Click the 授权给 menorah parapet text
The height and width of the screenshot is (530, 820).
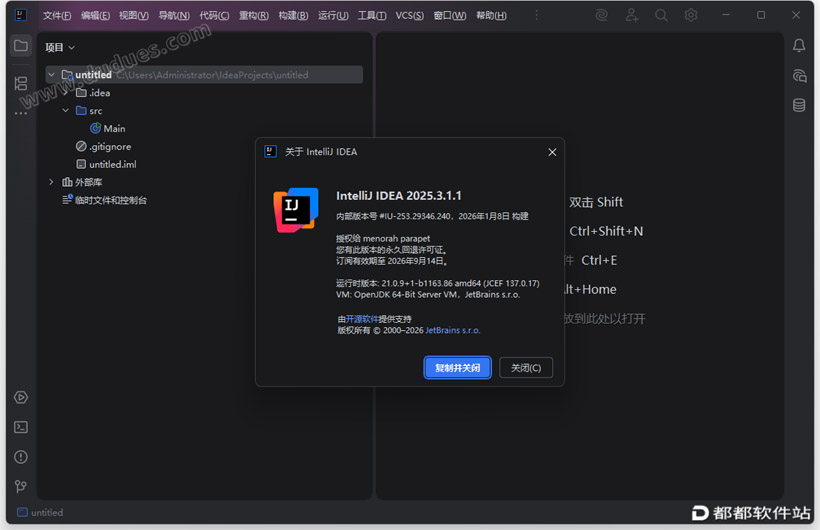point(383,239)
